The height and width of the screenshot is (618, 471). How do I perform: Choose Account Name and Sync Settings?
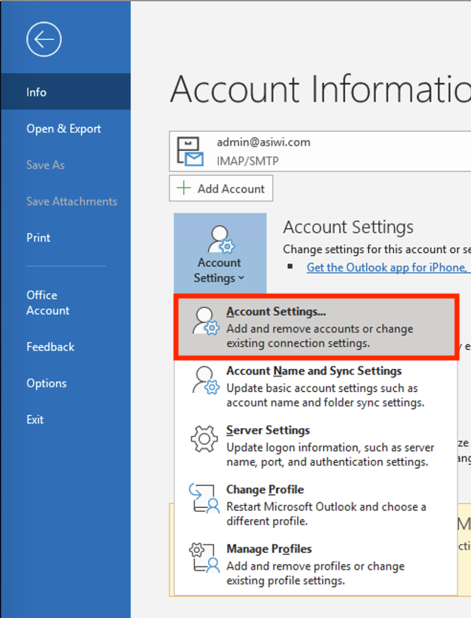(316, 386)
